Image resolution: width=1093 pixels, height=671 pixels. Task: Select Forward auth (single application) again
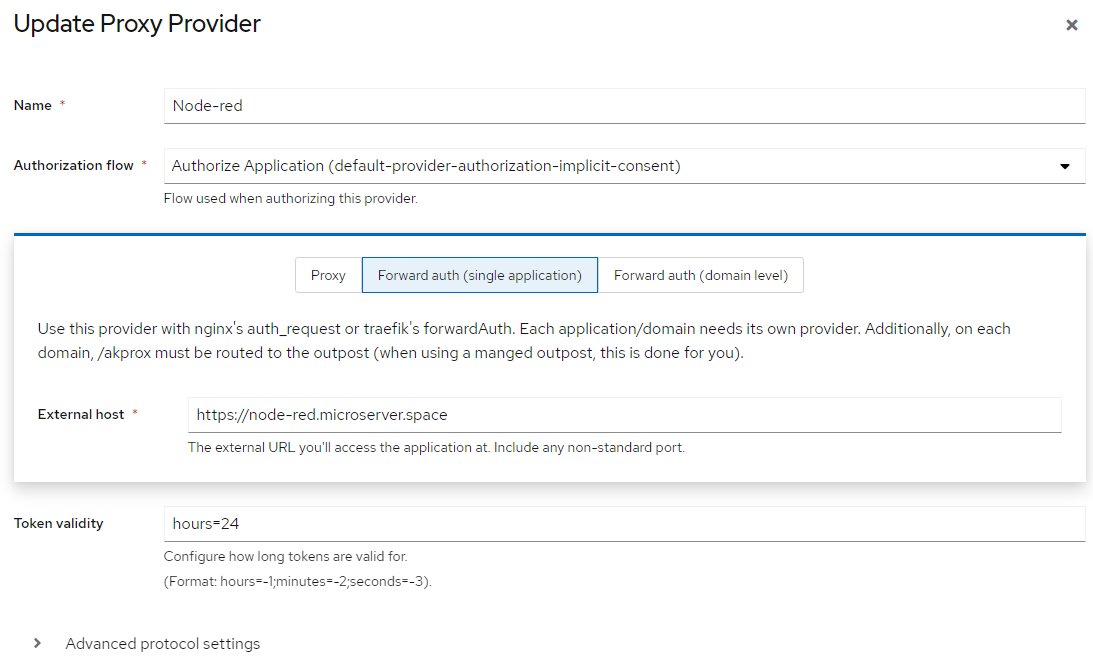pos(479,275)
